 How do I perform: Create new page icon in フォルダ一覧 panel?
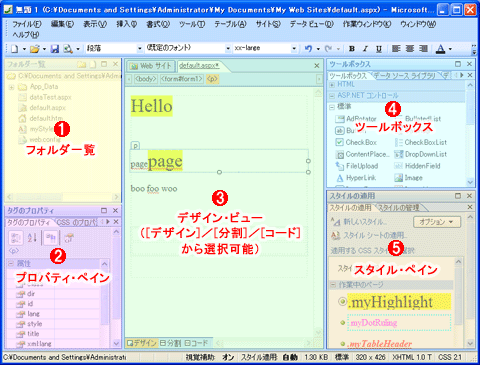click(x=93, y=64)
